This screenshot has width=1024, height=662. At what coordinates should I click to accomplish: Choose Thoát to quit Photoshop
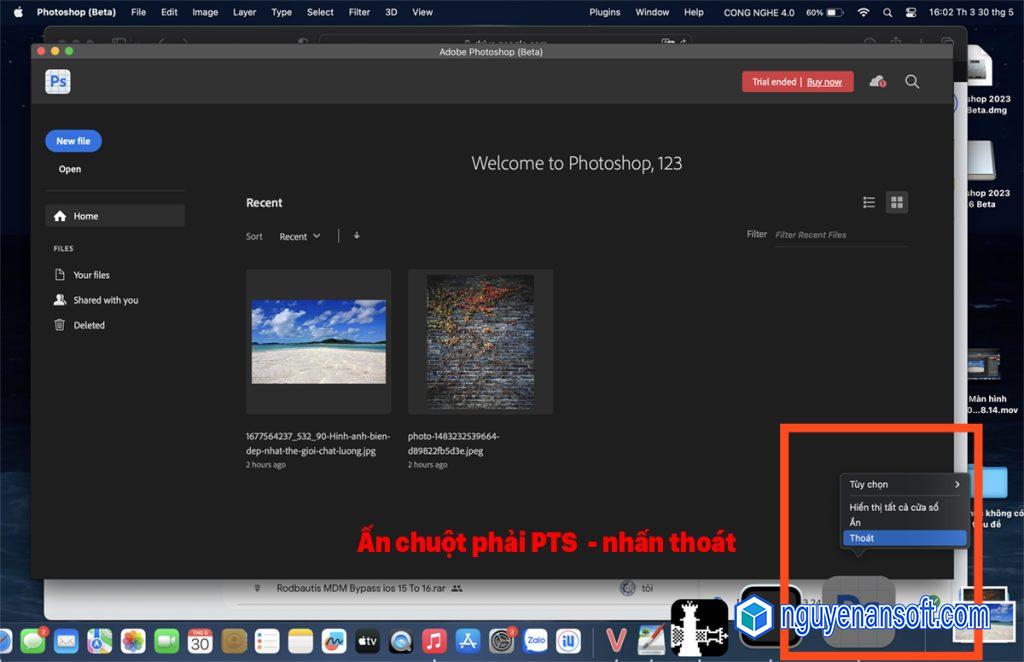tap(904, 538)
